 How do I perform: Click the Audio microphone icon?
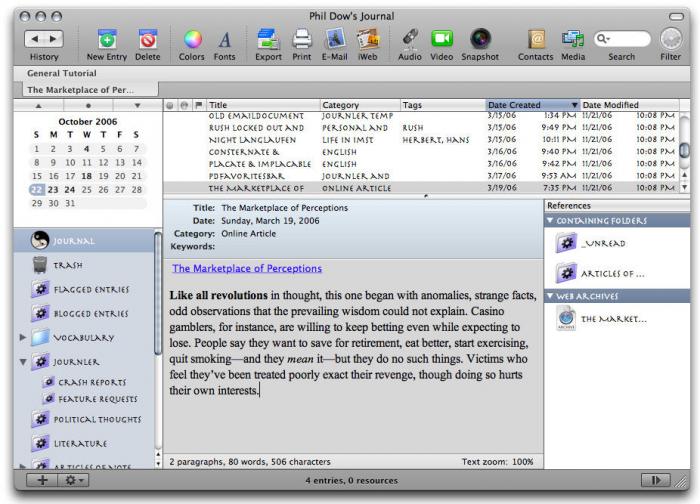410,39
